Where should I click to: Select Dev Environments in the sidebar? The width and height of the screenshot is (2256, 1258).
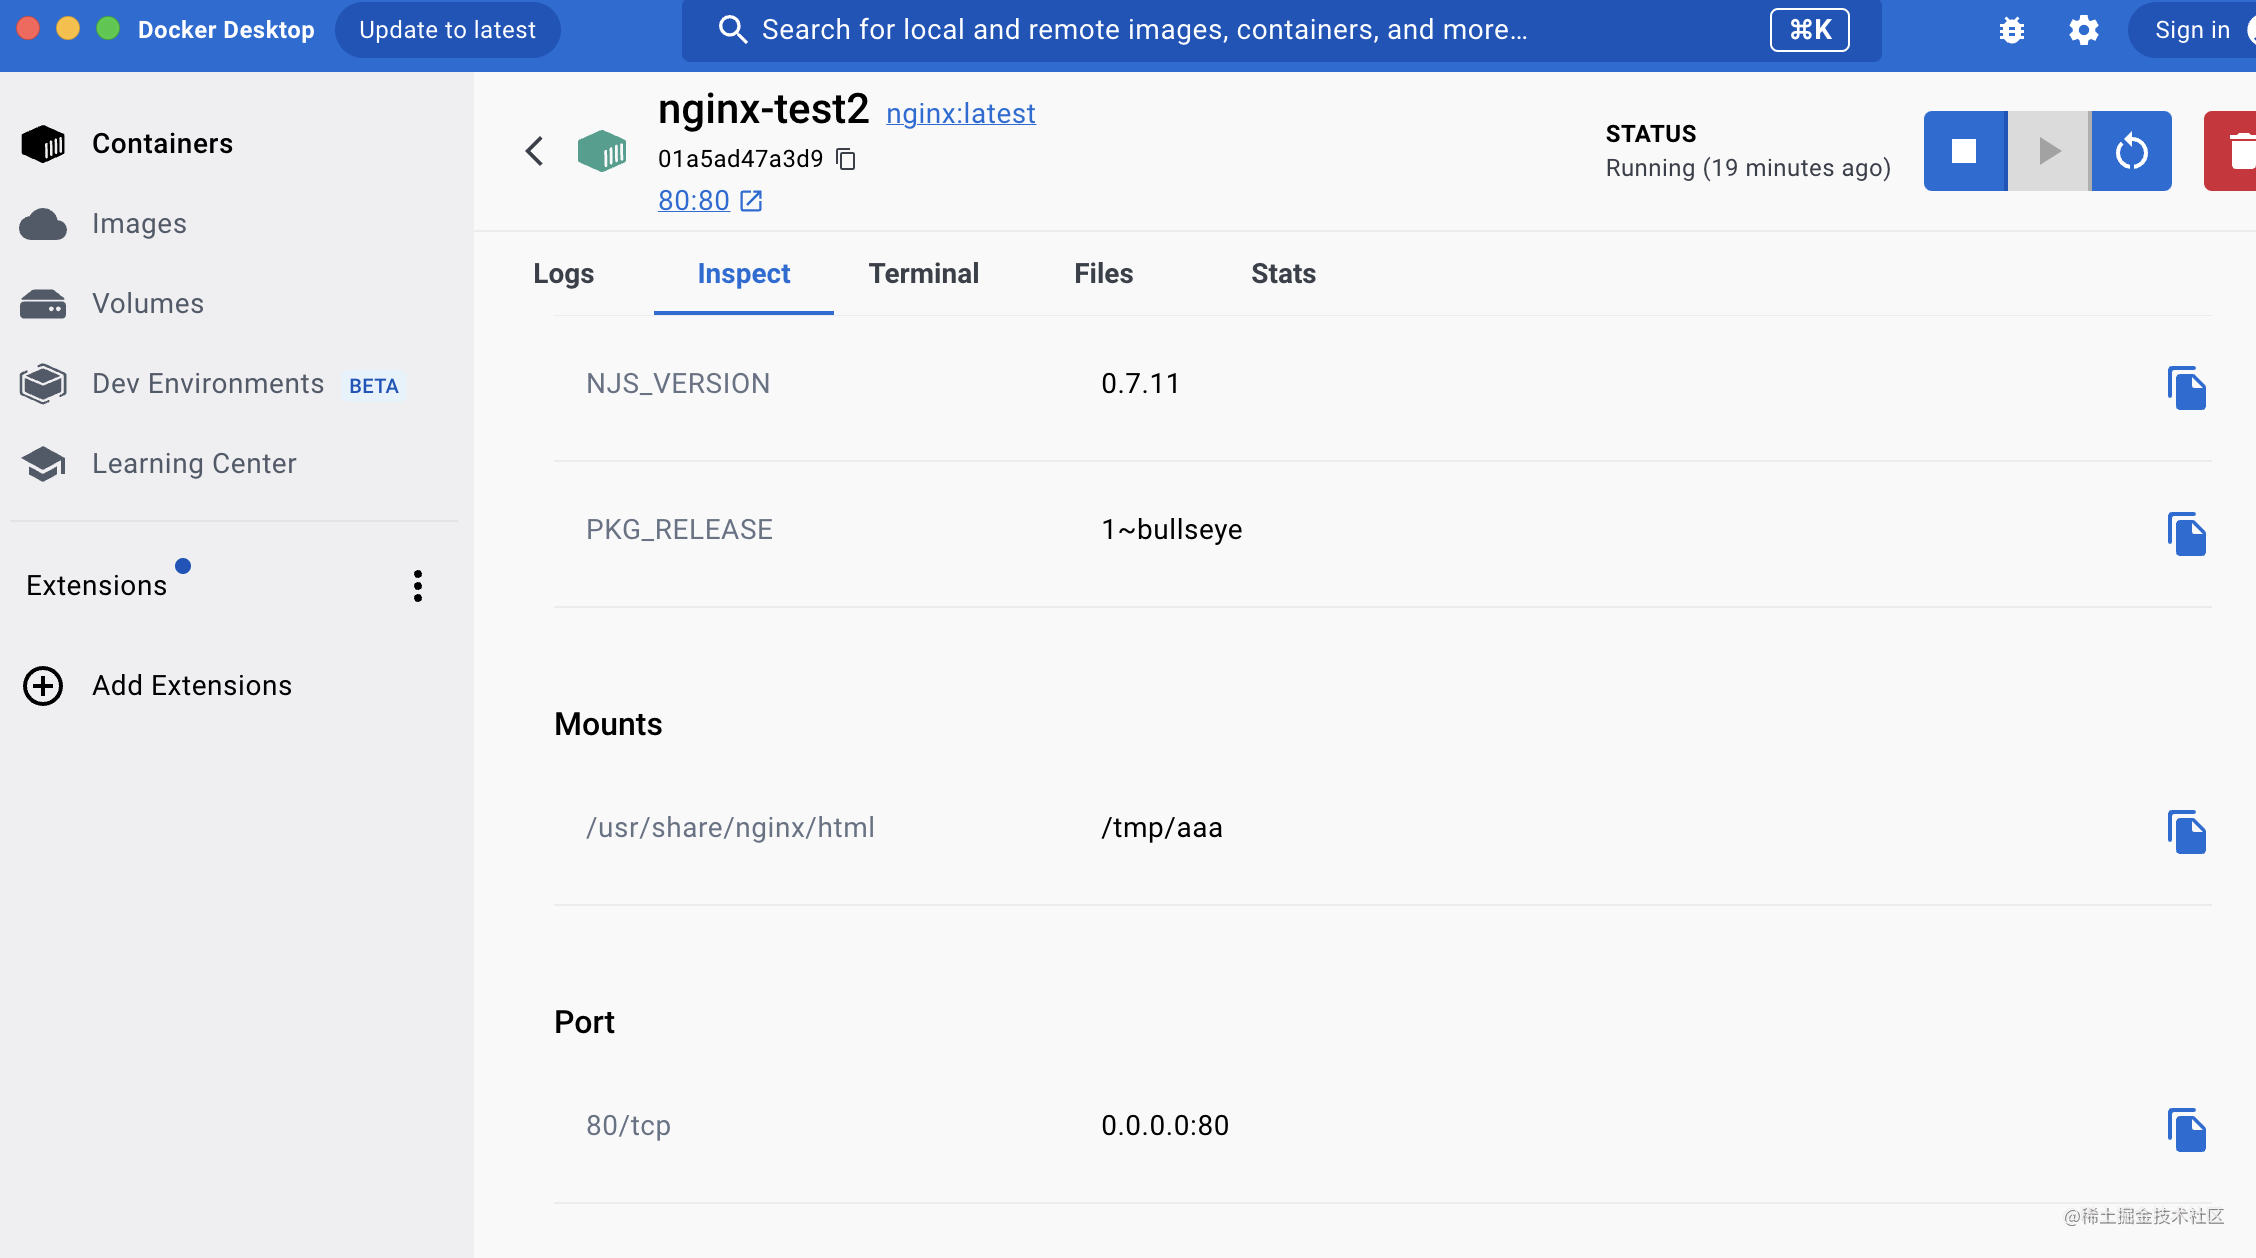click(208, 383)
